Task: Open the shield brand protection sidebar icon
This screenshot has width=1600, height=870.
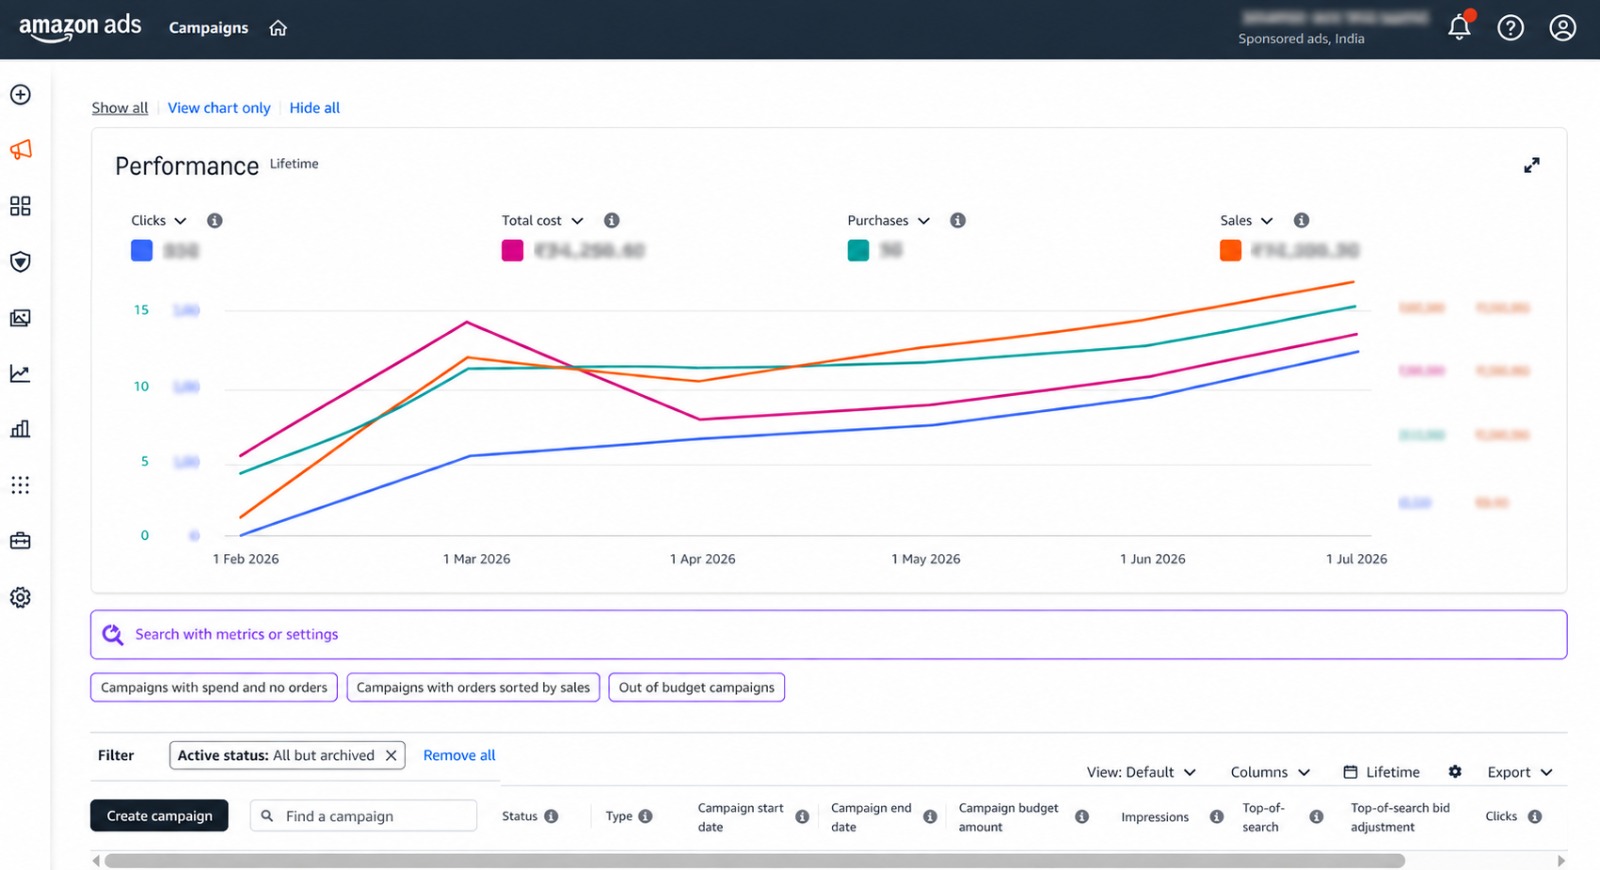Action: tap(20, 262)
